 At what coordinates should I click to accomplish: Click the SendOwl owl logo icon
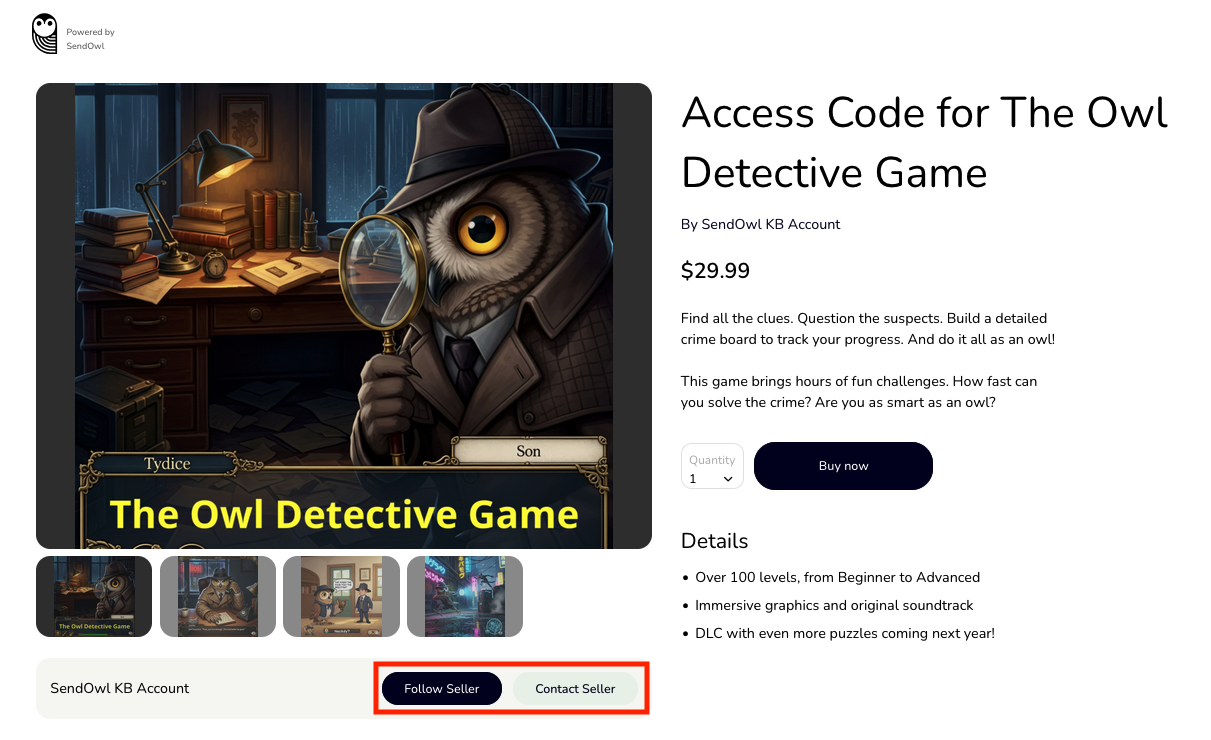click(x=45, y=33)
